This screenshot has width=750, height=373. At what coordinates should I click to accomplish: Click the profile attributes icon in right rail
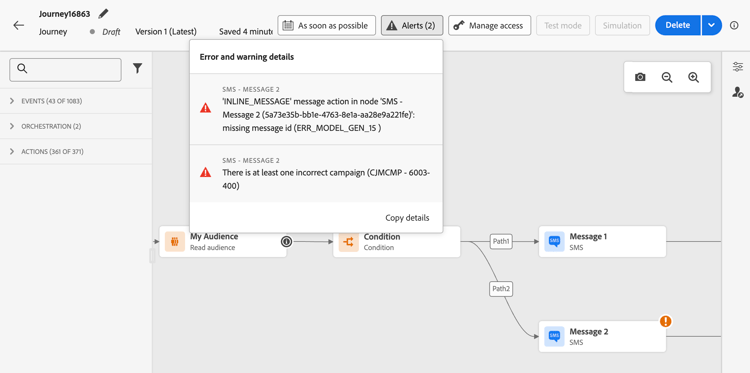click(738, 92)
